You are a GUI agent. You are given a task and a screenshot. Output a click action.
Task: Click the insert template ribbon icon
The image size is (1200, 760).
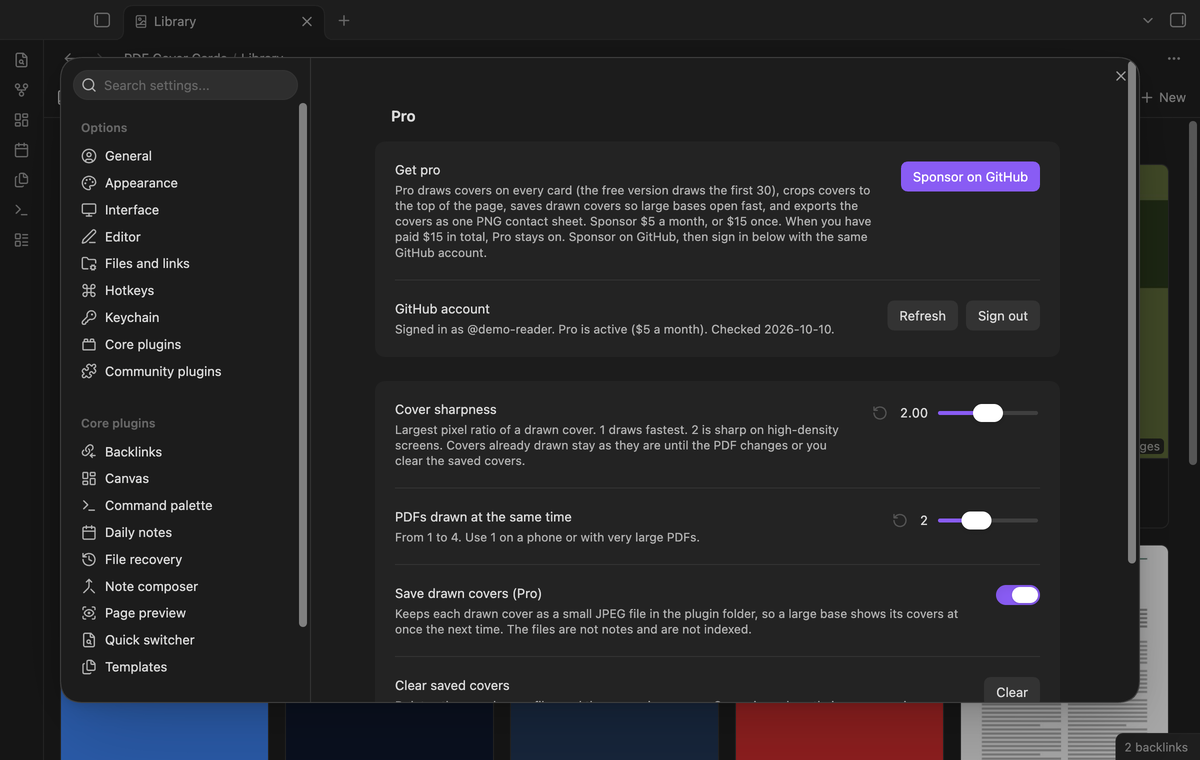(21, 180)
